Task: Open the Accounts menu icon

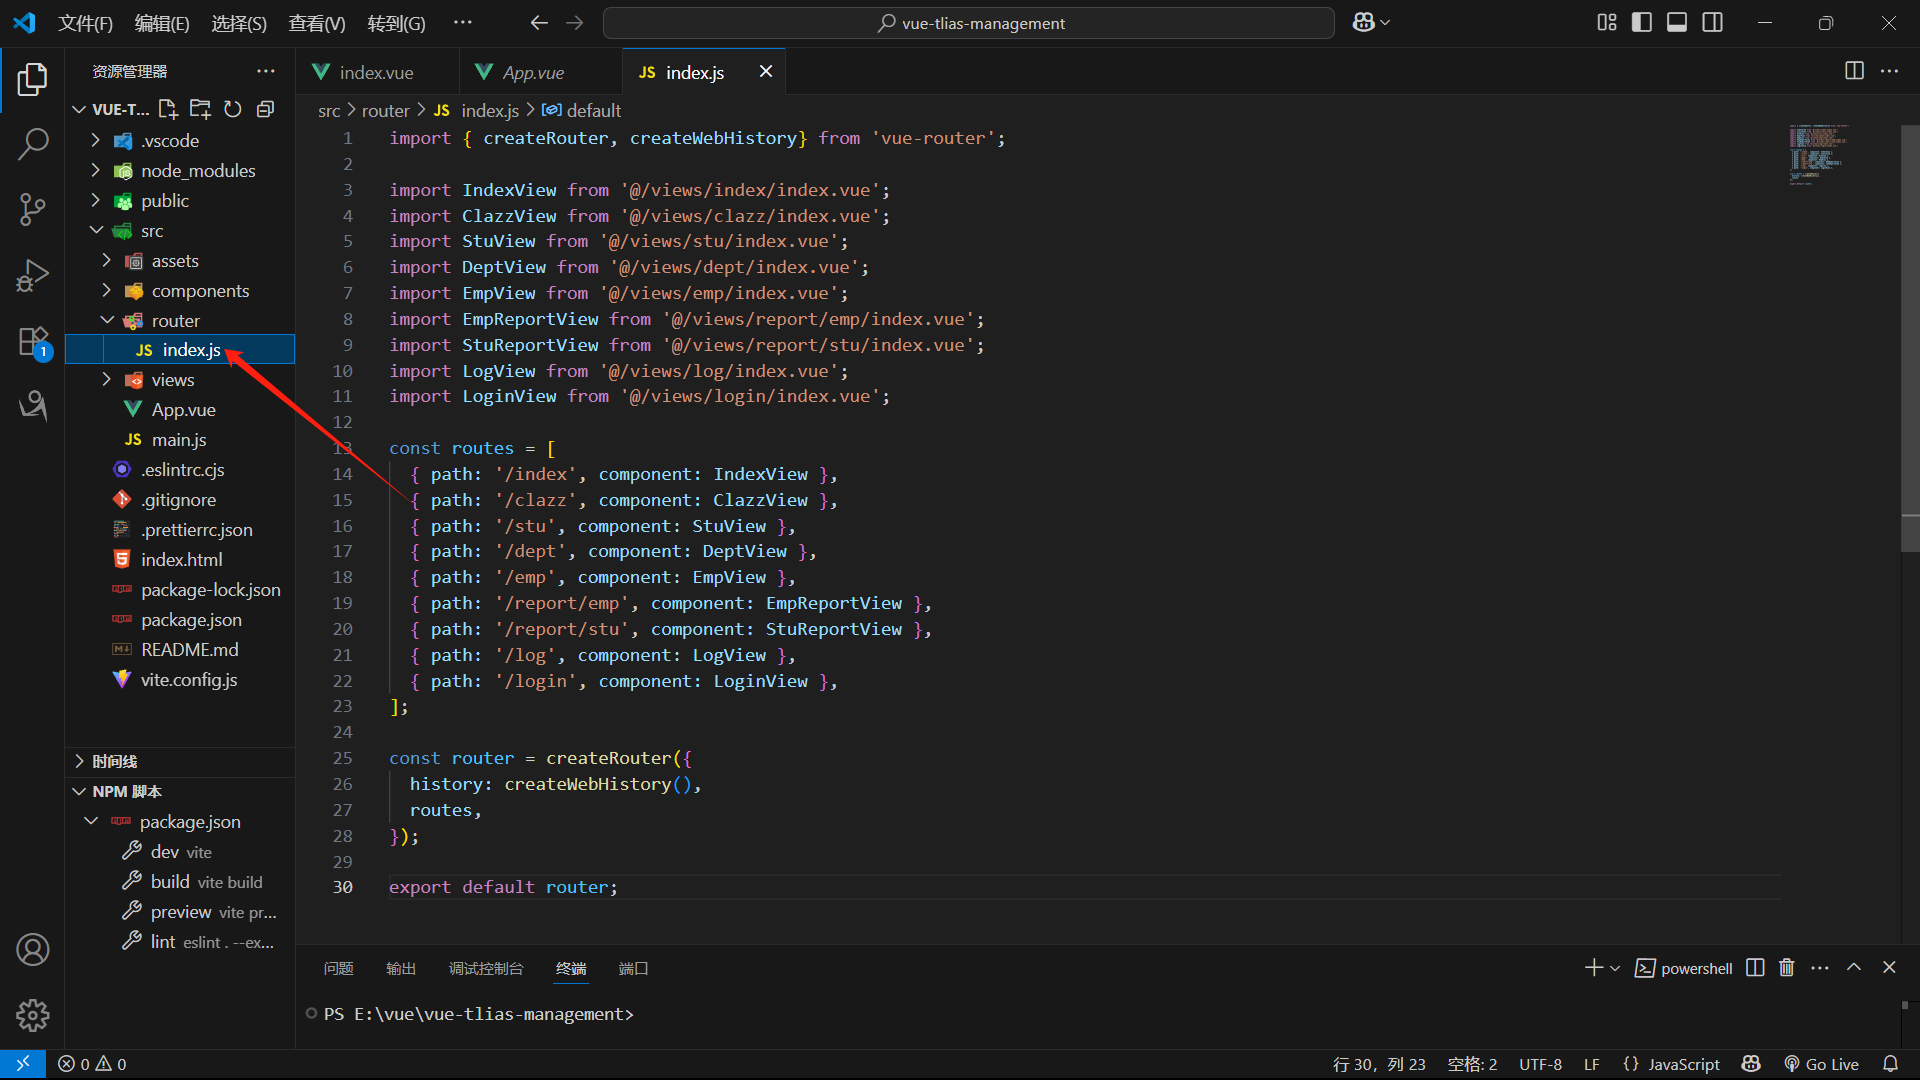Action: [32, 949]
